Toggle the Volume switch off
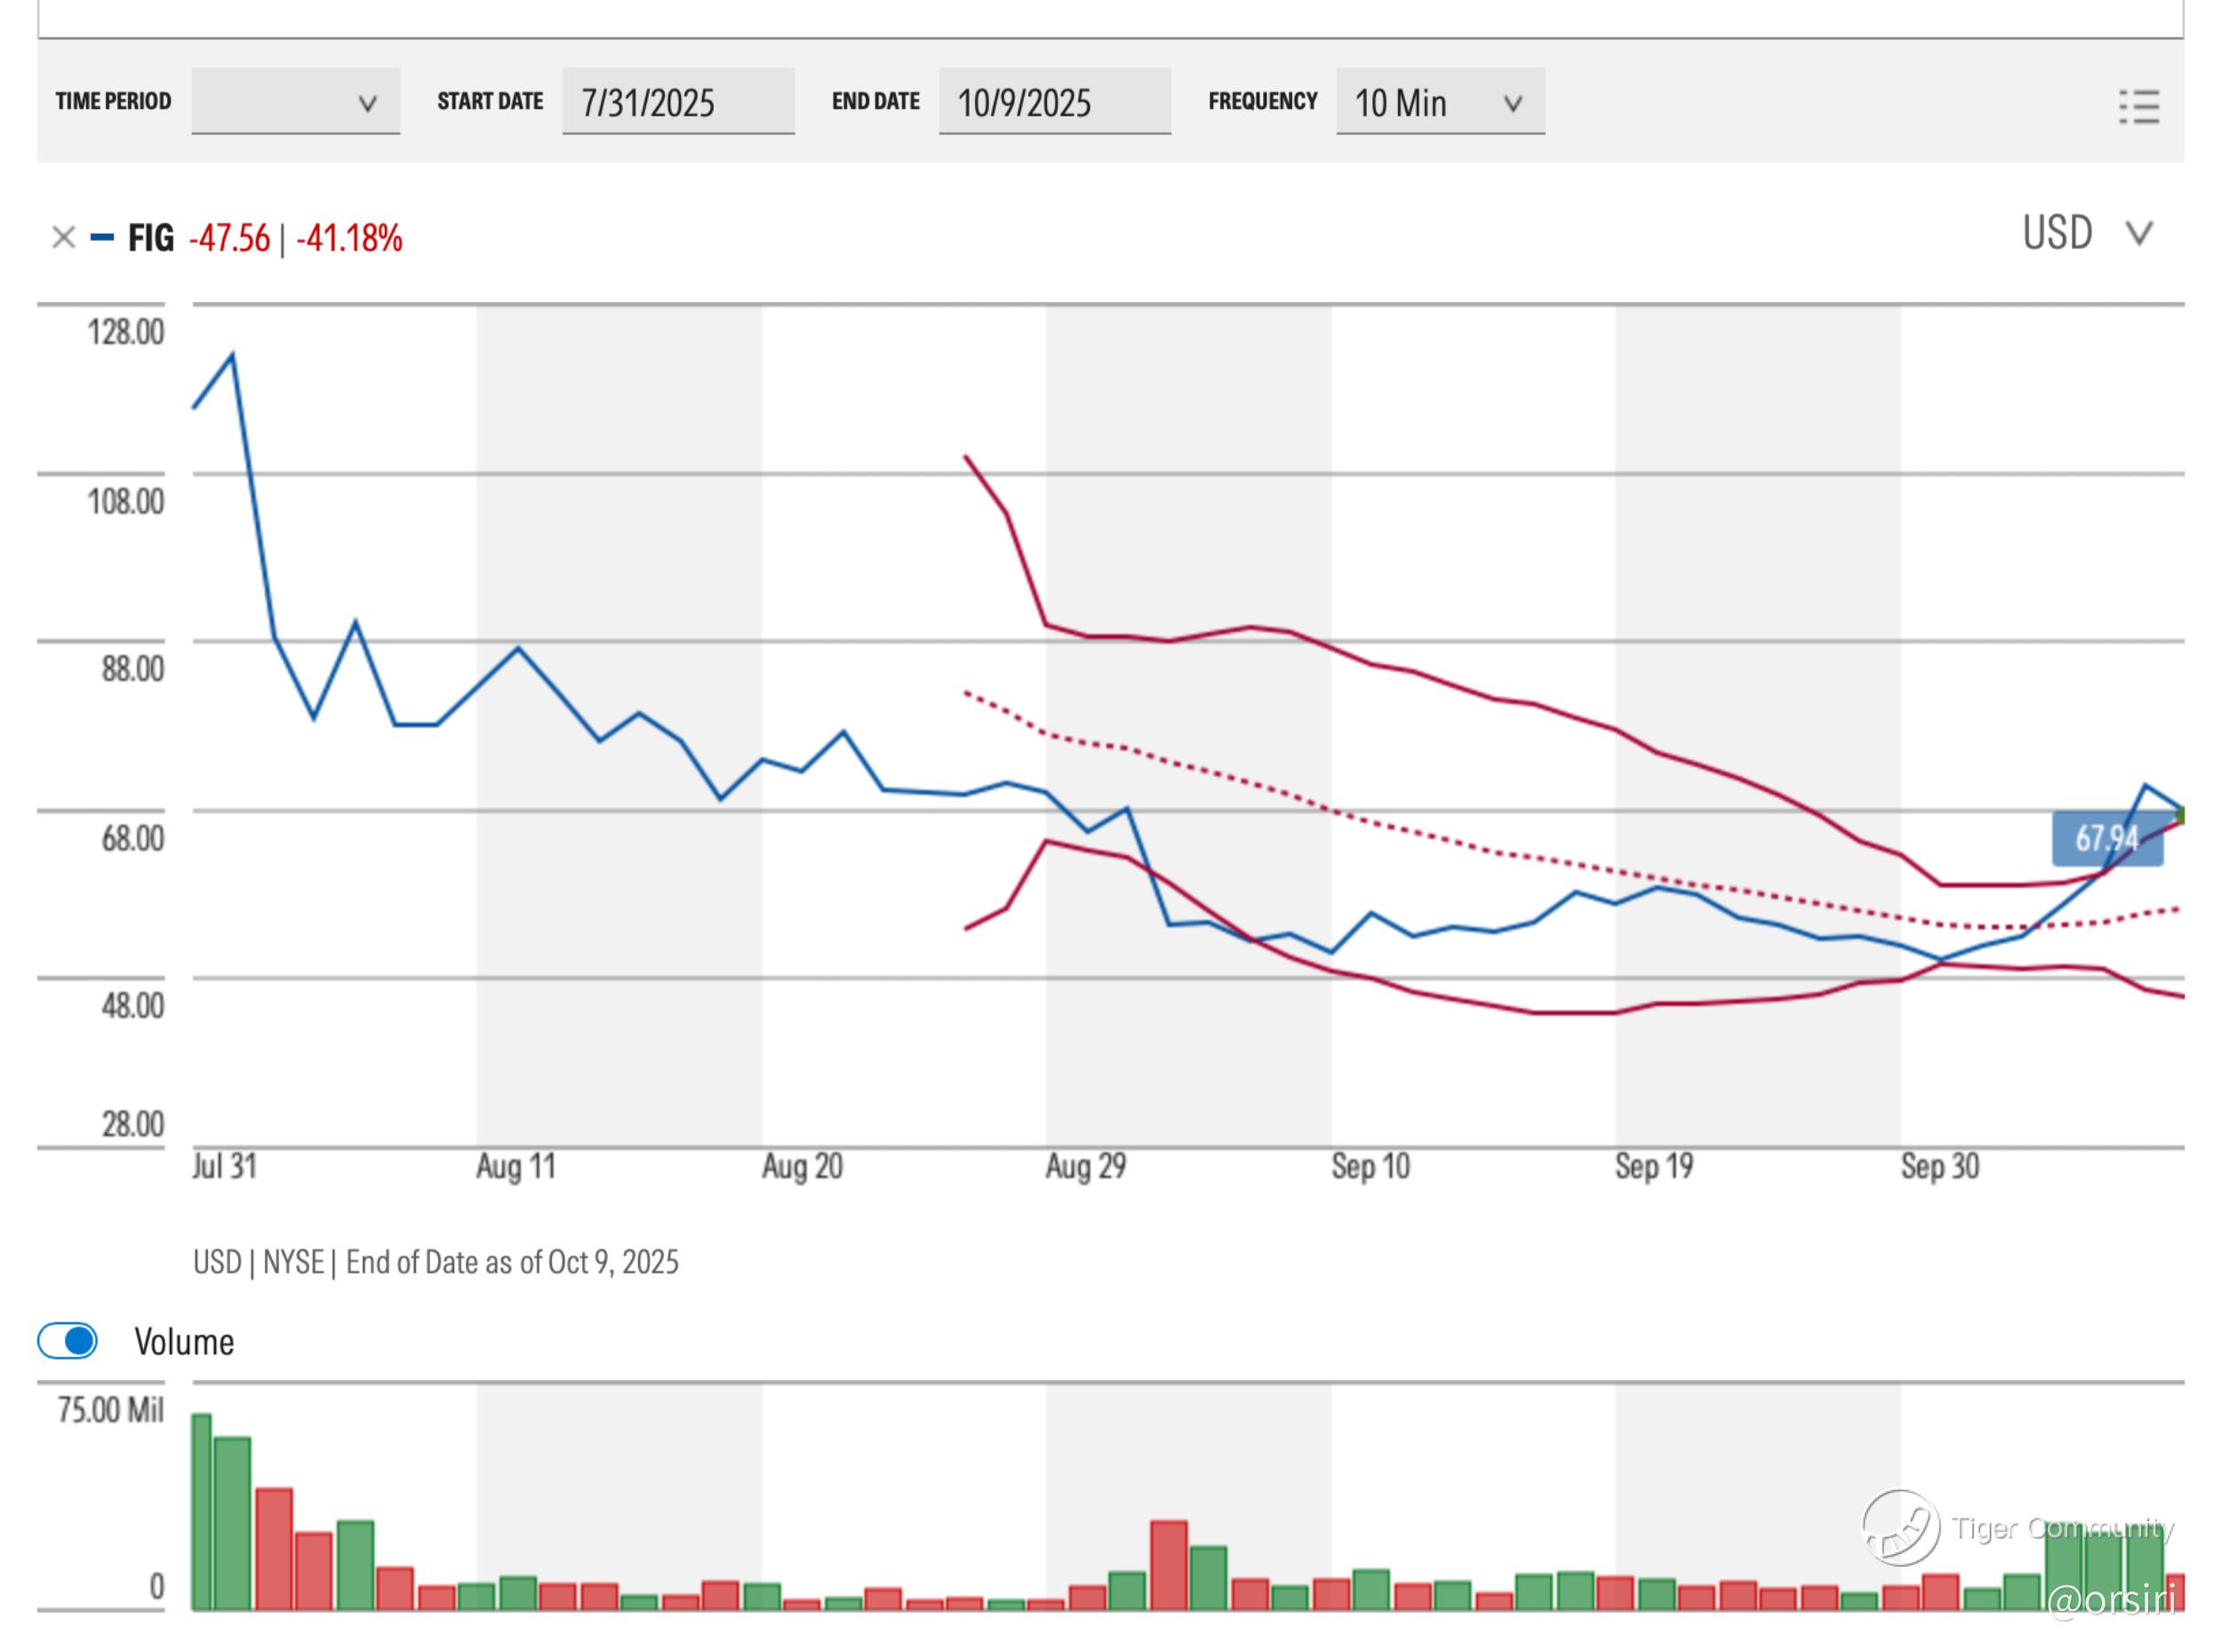2222x1652 pixels. click(67, 1341)
